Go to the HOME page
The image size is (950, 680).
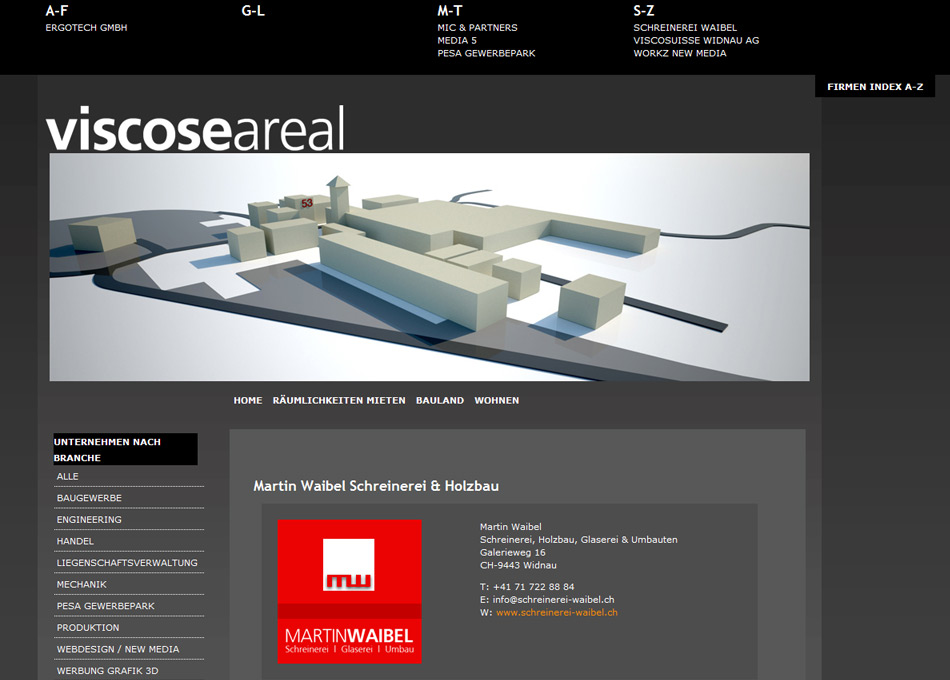click(x=248, y=401)
